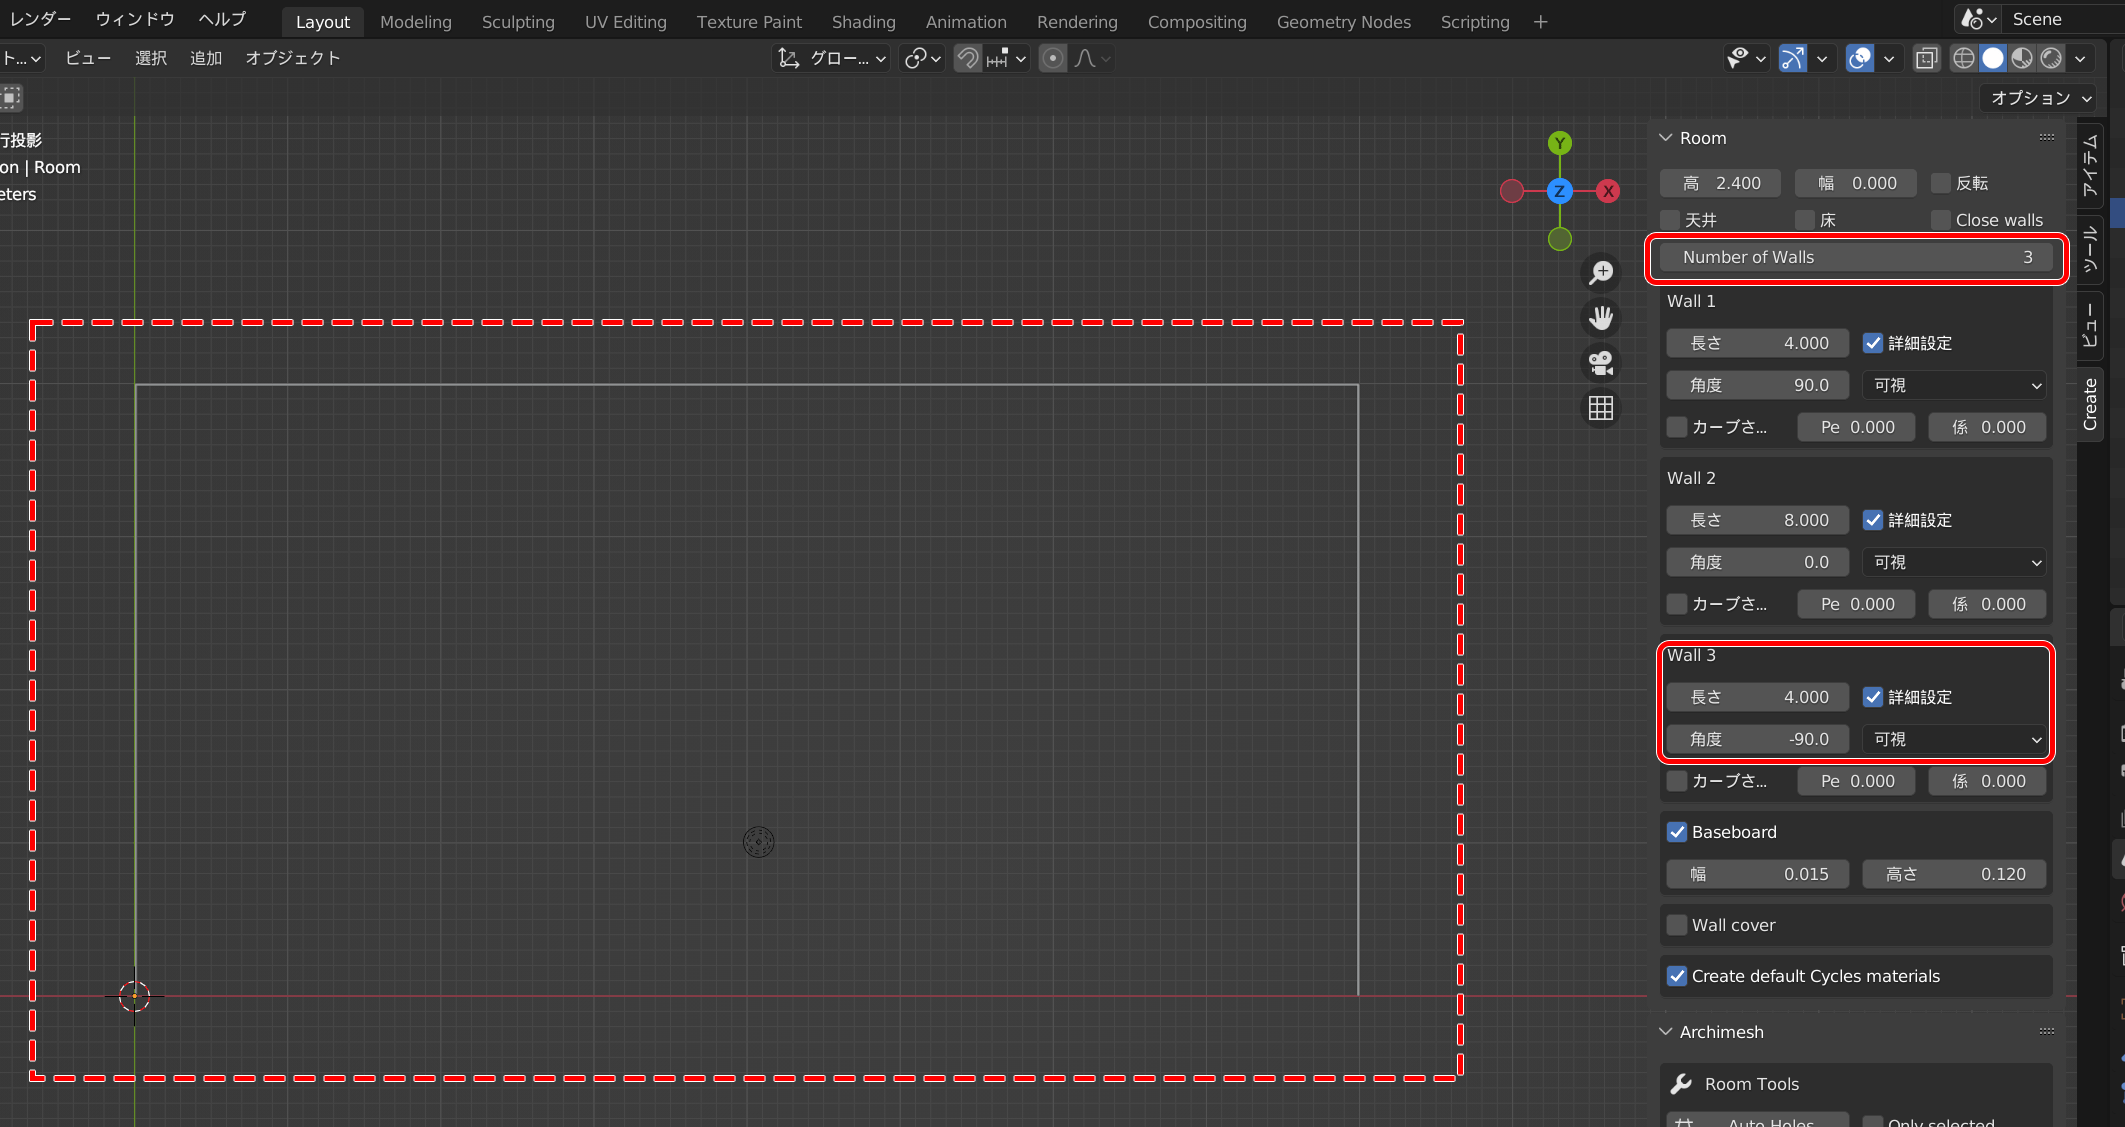Click the pan view hand icon

click(x=1601, y=318)
